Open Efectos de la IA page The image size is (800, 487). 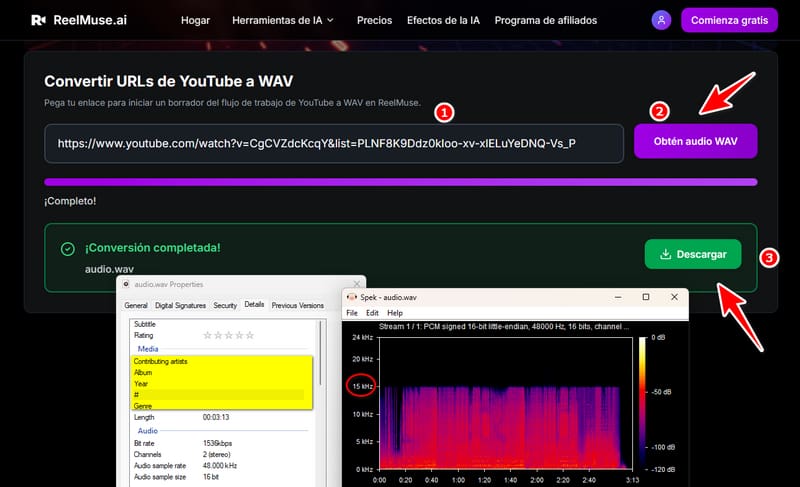coord(443,20)
